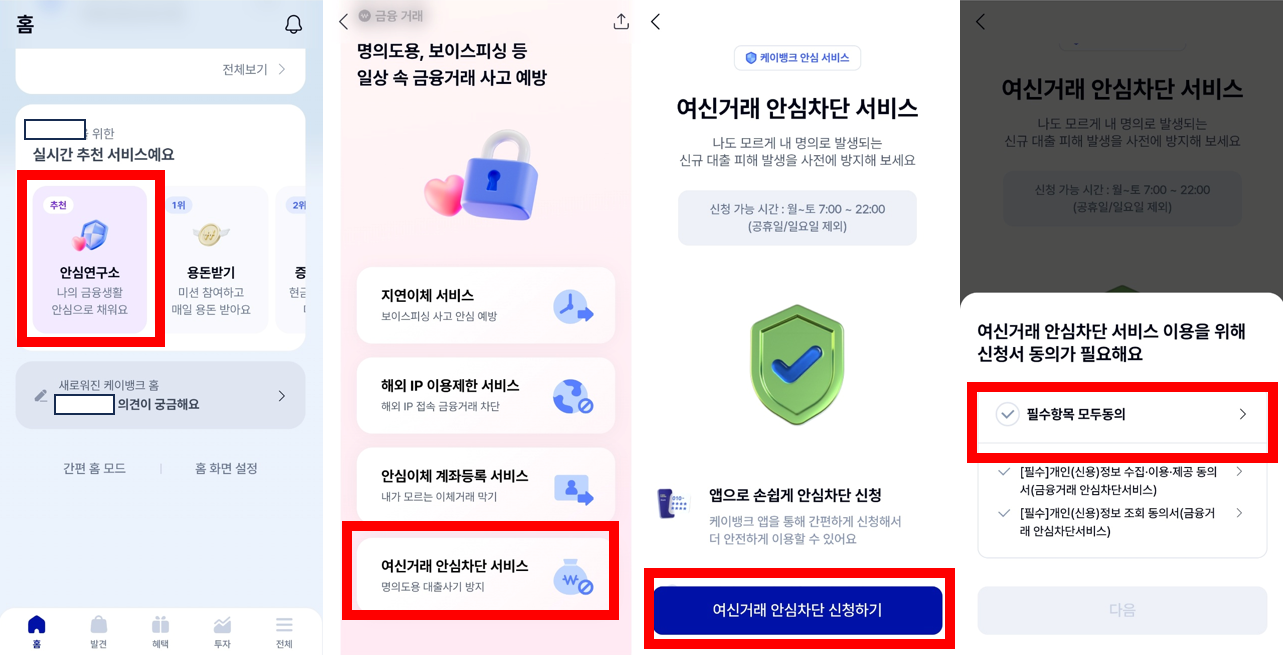Tap the notification bell icon
Image resolution: width=1283 pixels, height=655 pixels.
click(x=293, y=25)
